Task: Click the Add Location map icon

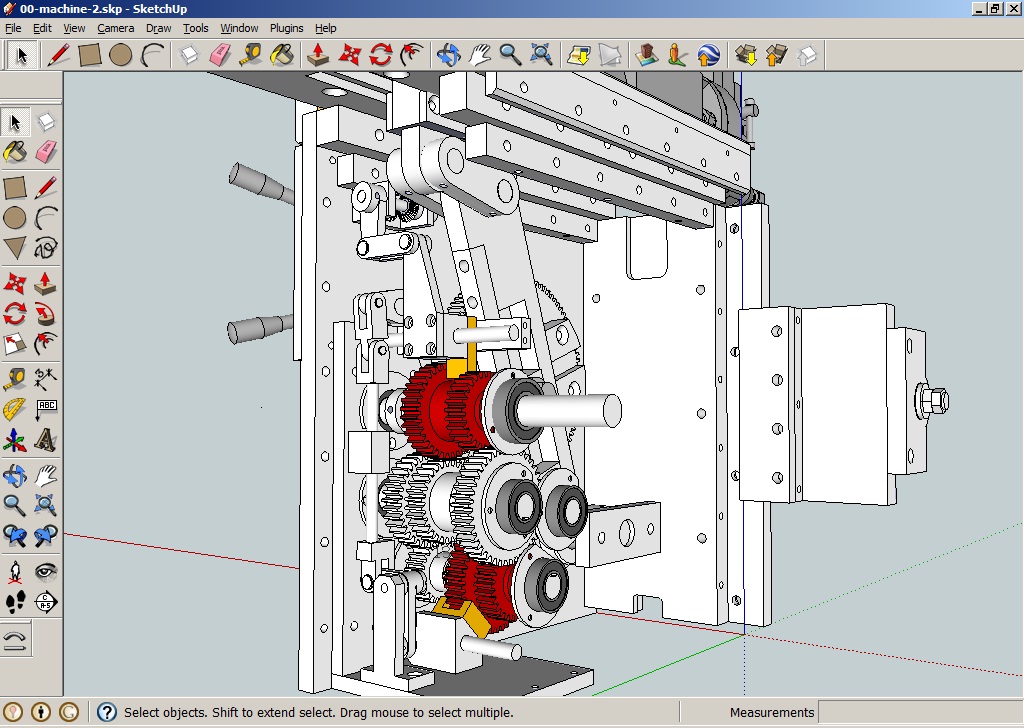Action: tap(578, 55)
